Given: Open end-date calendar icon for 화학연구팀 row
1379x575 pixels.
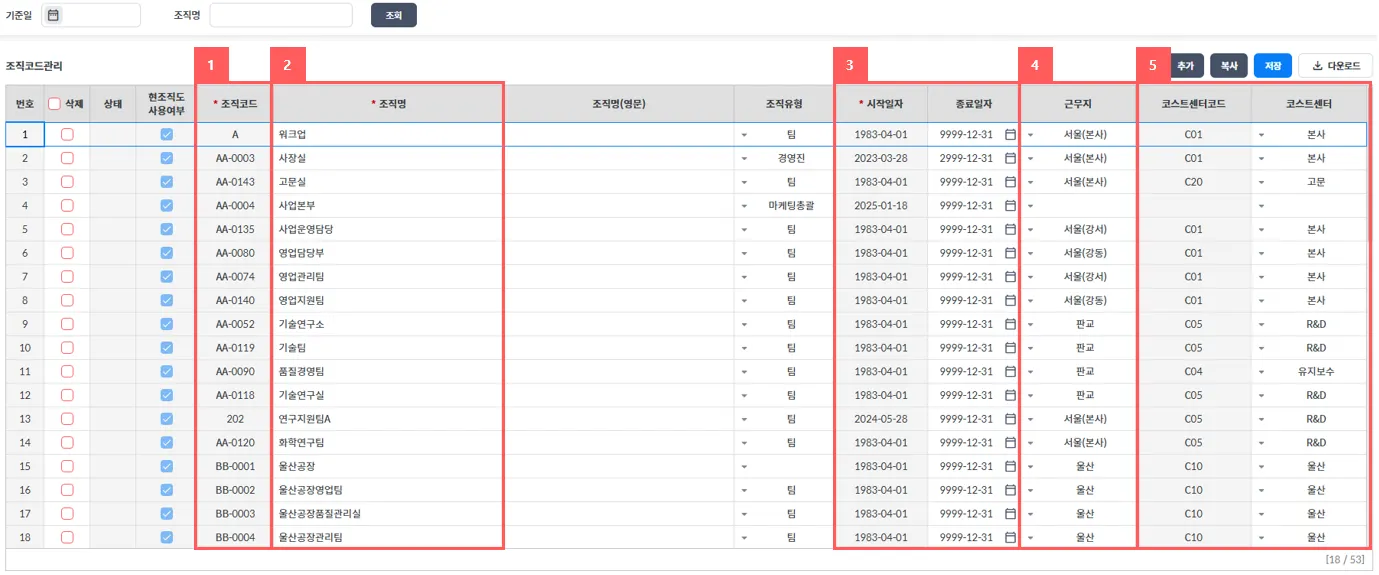Looking at the screenshot, I should 1010,442.
